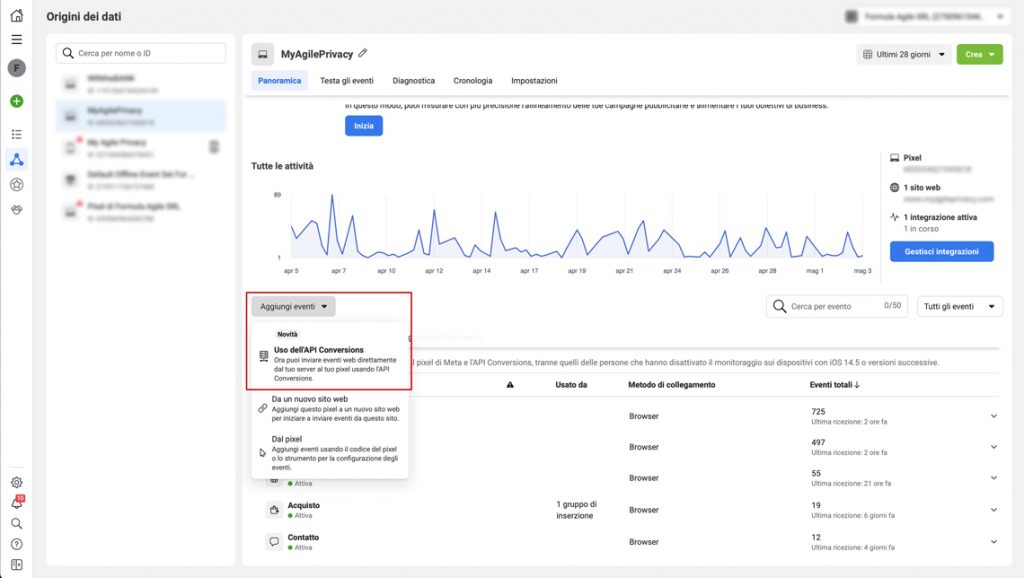This screenshot has height=578, width=1024.
Task: Click the Gestisci integrazioni button
Action: coord(941,251)
